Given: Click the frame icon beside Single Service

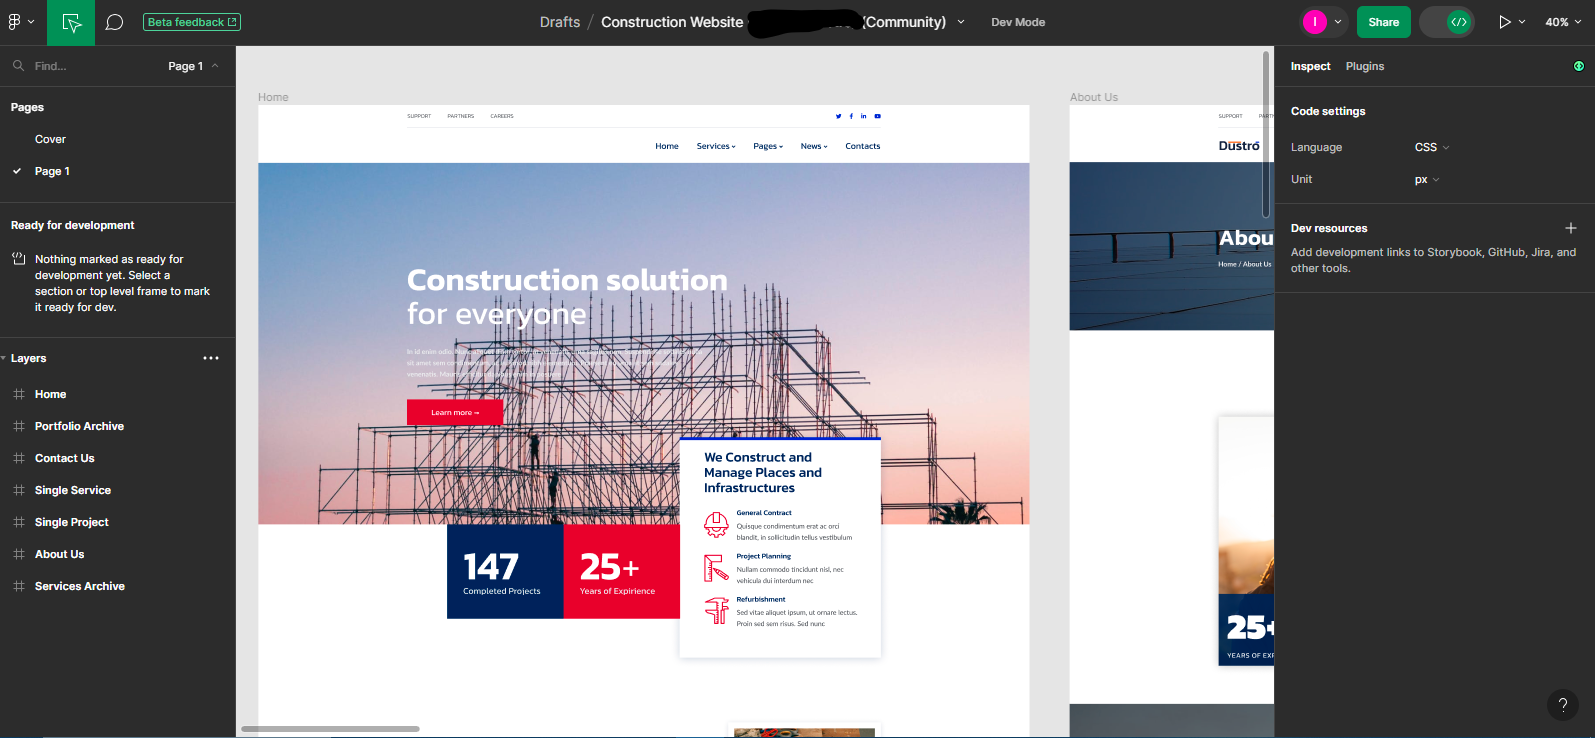Looking at the screenshot, I should tap(18, 490).
